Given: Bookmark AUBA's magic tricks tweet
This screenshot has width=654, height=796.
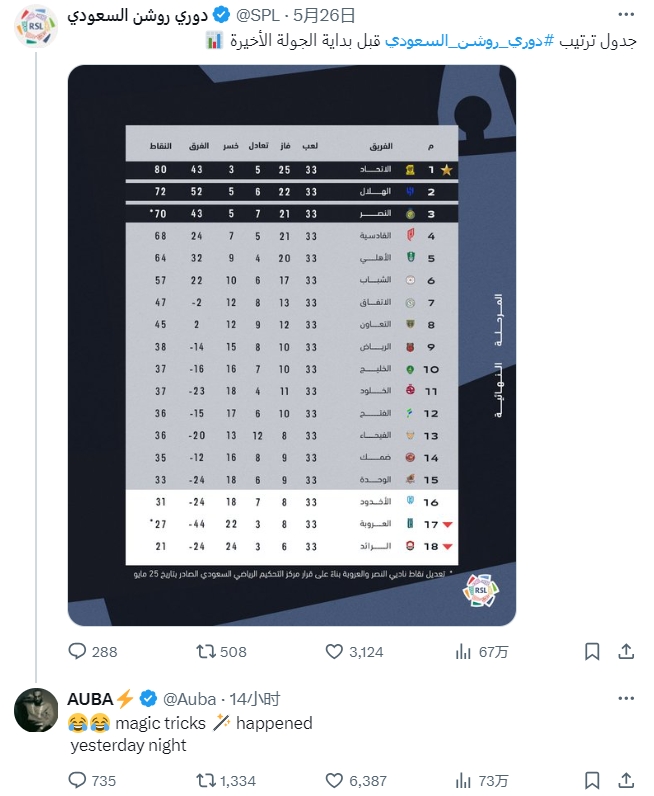Looking at the screenshot, I should tap(592, 780).
